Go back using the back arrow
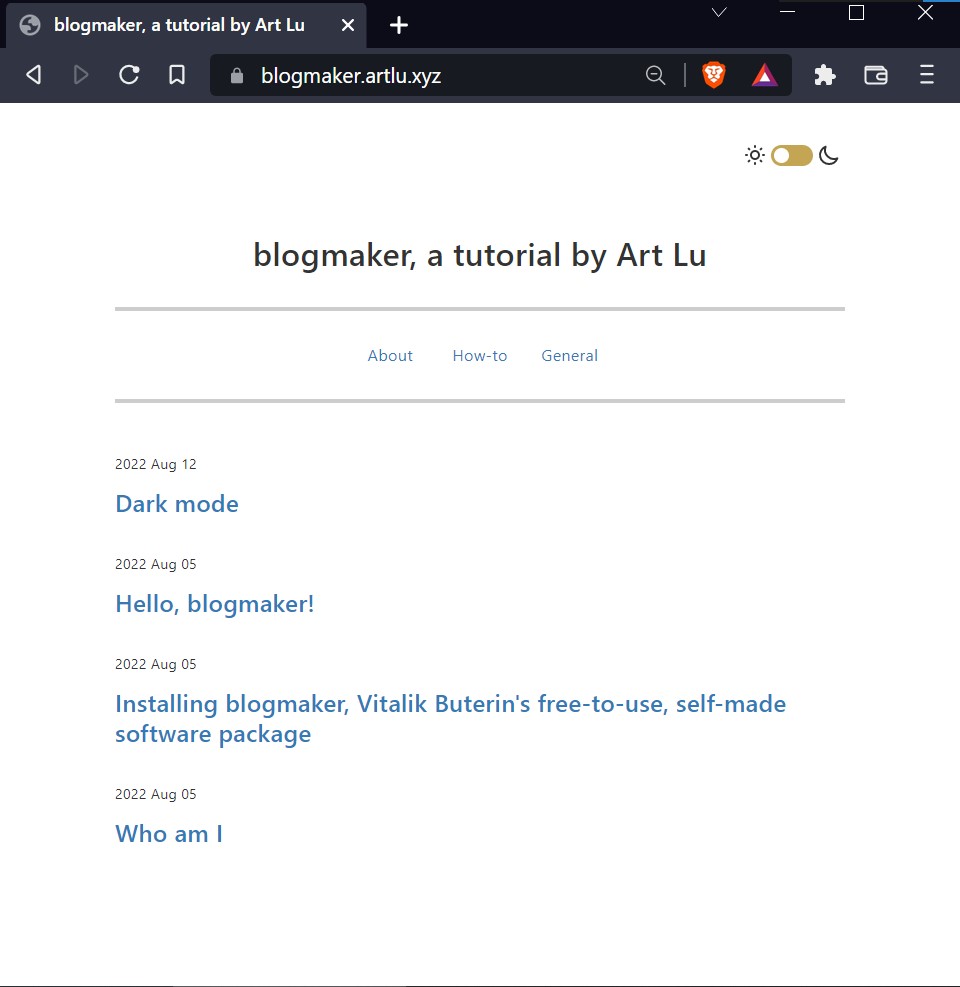The width and height of the screenshot is (960, 987). point(33,74)
